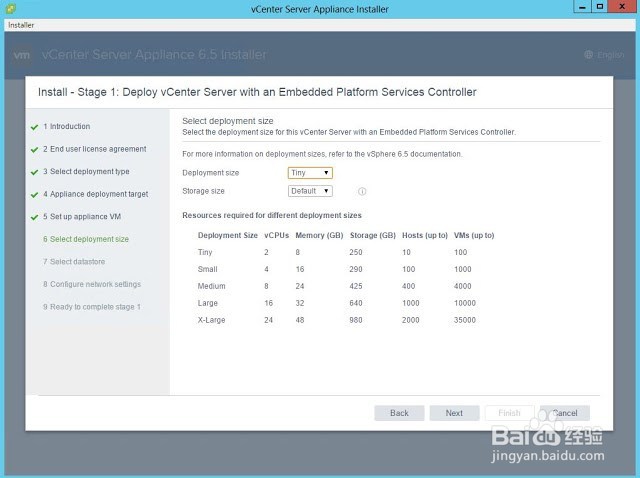Open the Storage size dropdown showing Default
Viewport: 640px width, 478px height.
point(310,191)
